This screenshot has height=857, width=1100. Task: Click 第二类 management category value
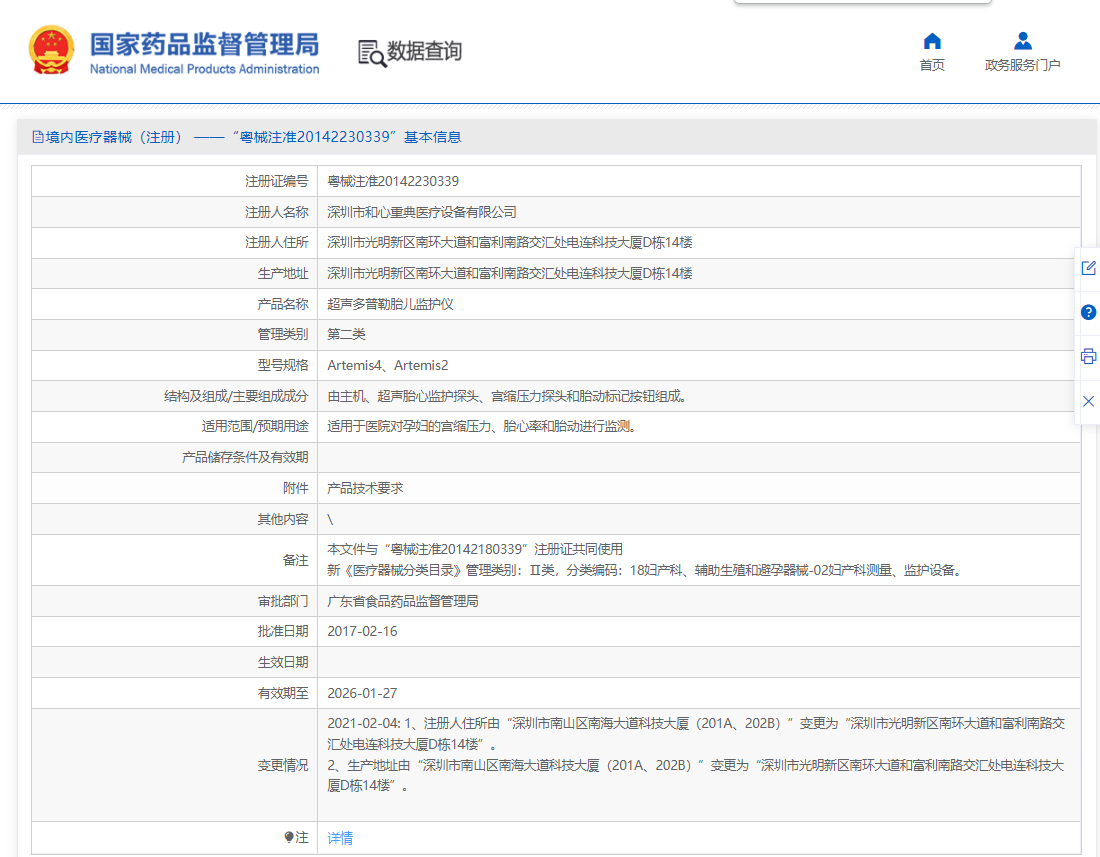(x=347, y=335)
